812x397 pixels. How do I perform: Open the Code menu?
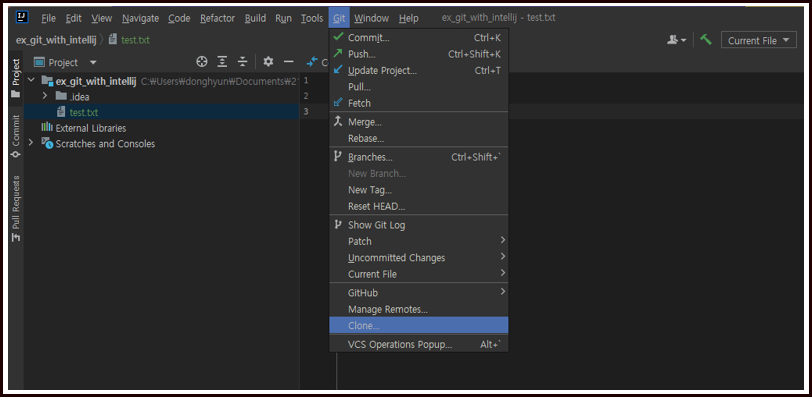click(179, 18)
